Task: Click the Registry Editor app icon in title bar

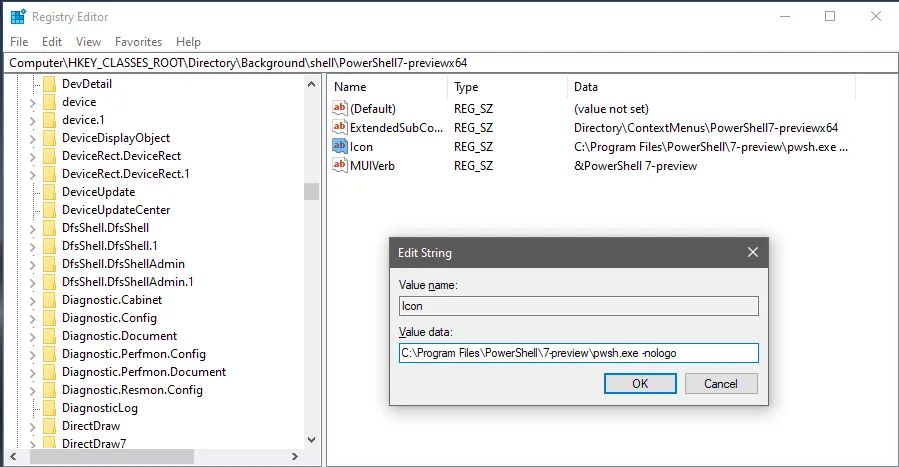Action: click(18, 16)
